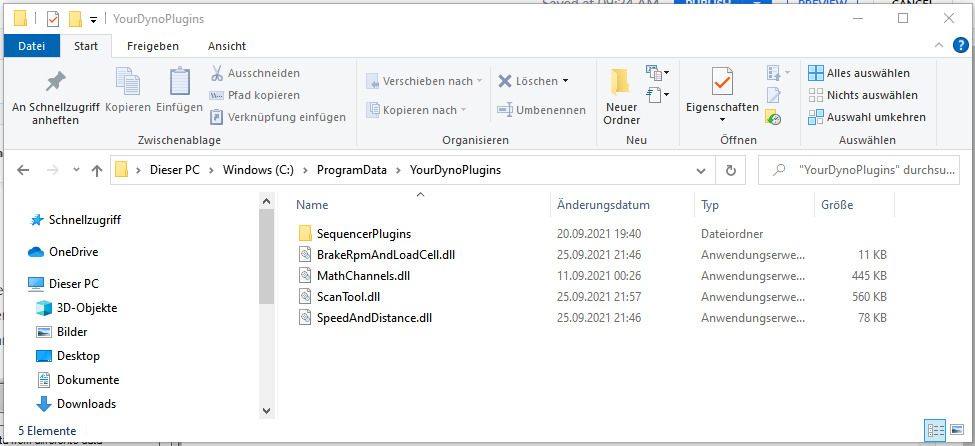
Task: Switch to the Ansicht tab
Action: (227, 46)
